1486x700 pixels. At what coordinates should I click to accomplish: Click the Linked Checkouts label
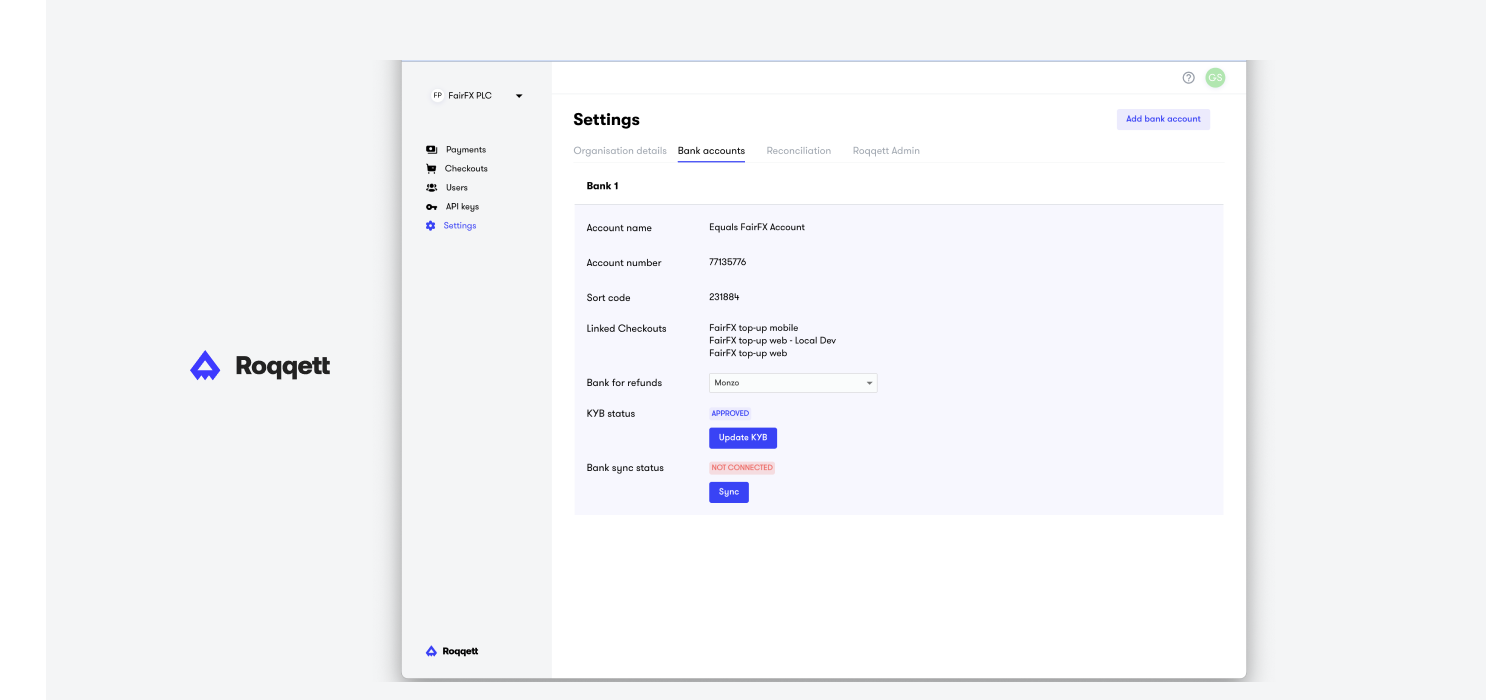tap(626, 328)
